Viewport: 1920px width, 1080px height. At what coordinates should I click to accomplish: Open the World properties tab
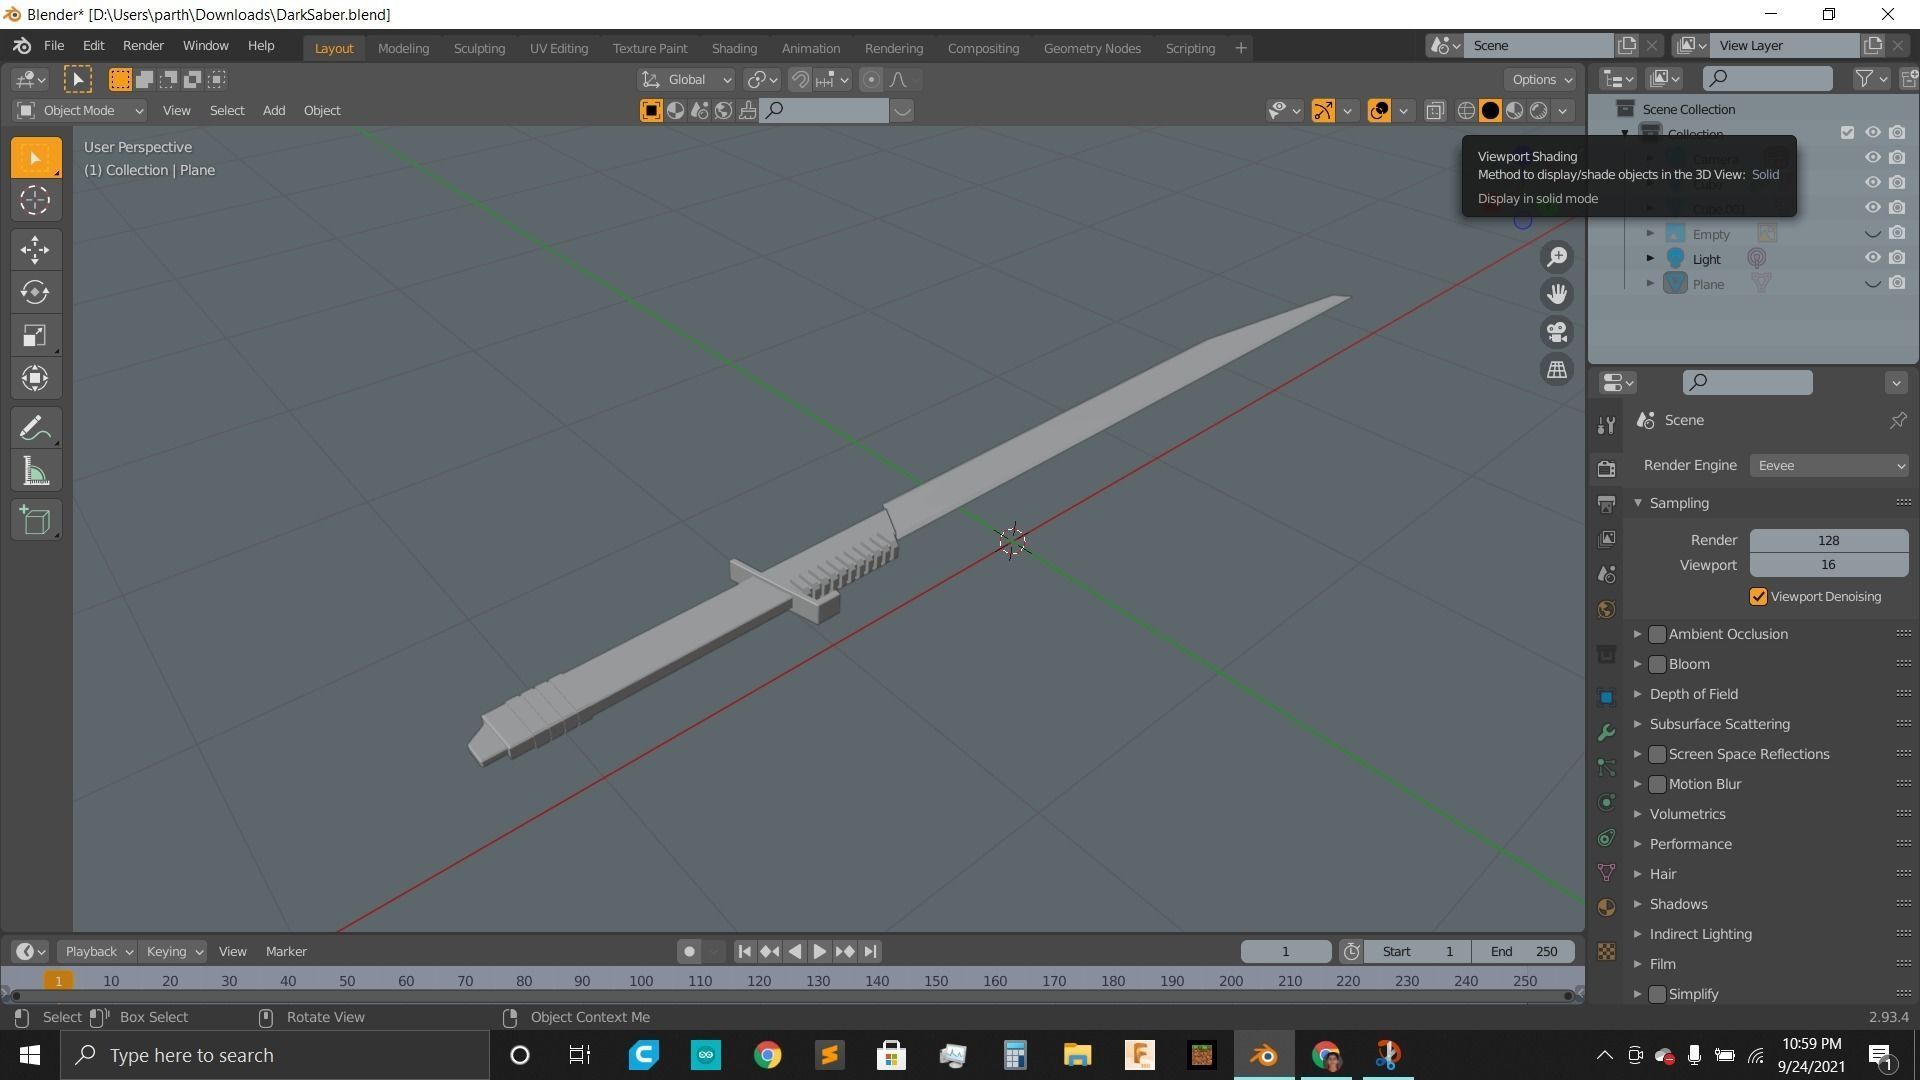1606,609
